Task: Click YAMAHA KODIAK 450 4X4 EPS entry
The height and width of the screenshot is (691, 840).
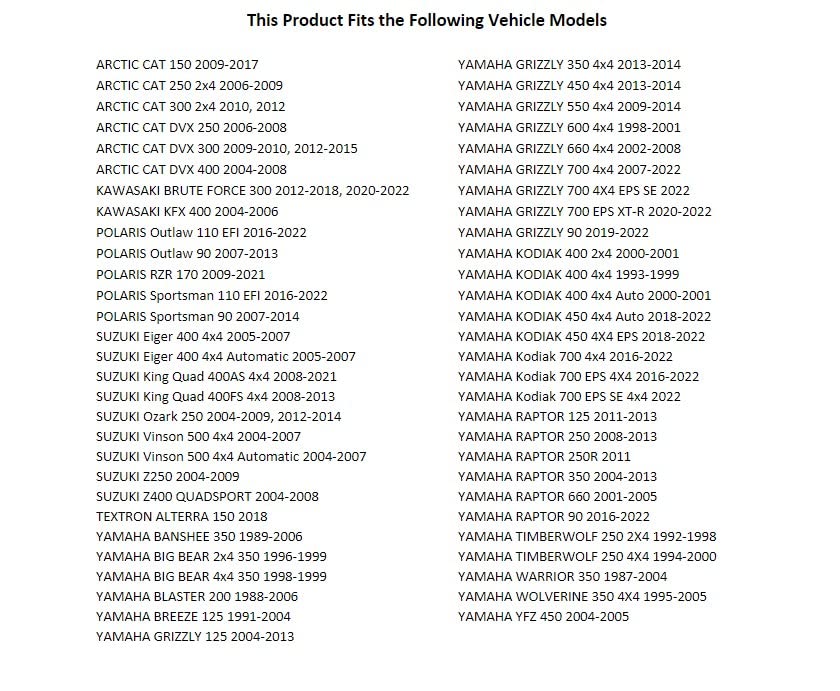Action: (x=581, y=336)
